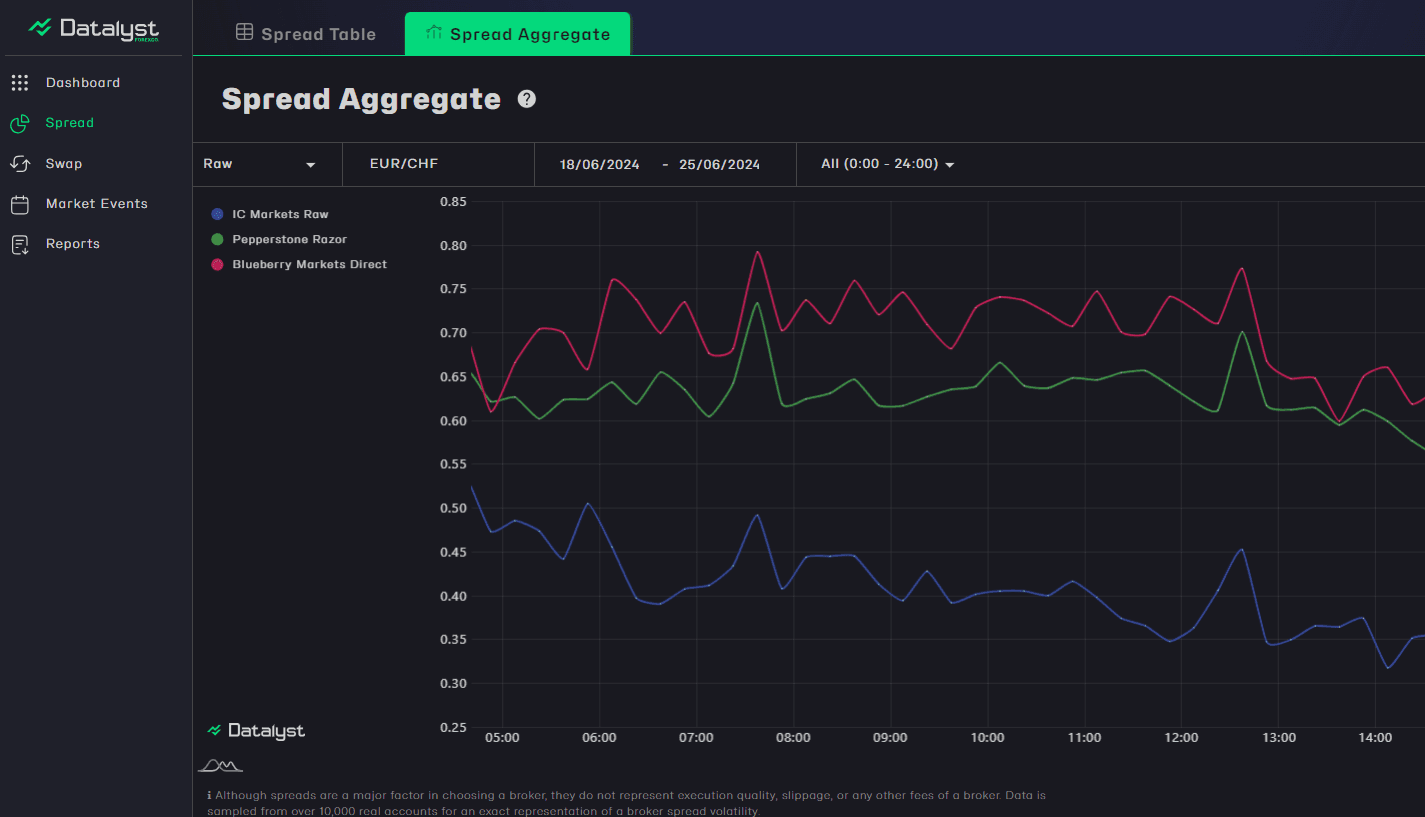
Task: Click the blue IC Markets Raw color dot
Action: (x=217, y=214)
